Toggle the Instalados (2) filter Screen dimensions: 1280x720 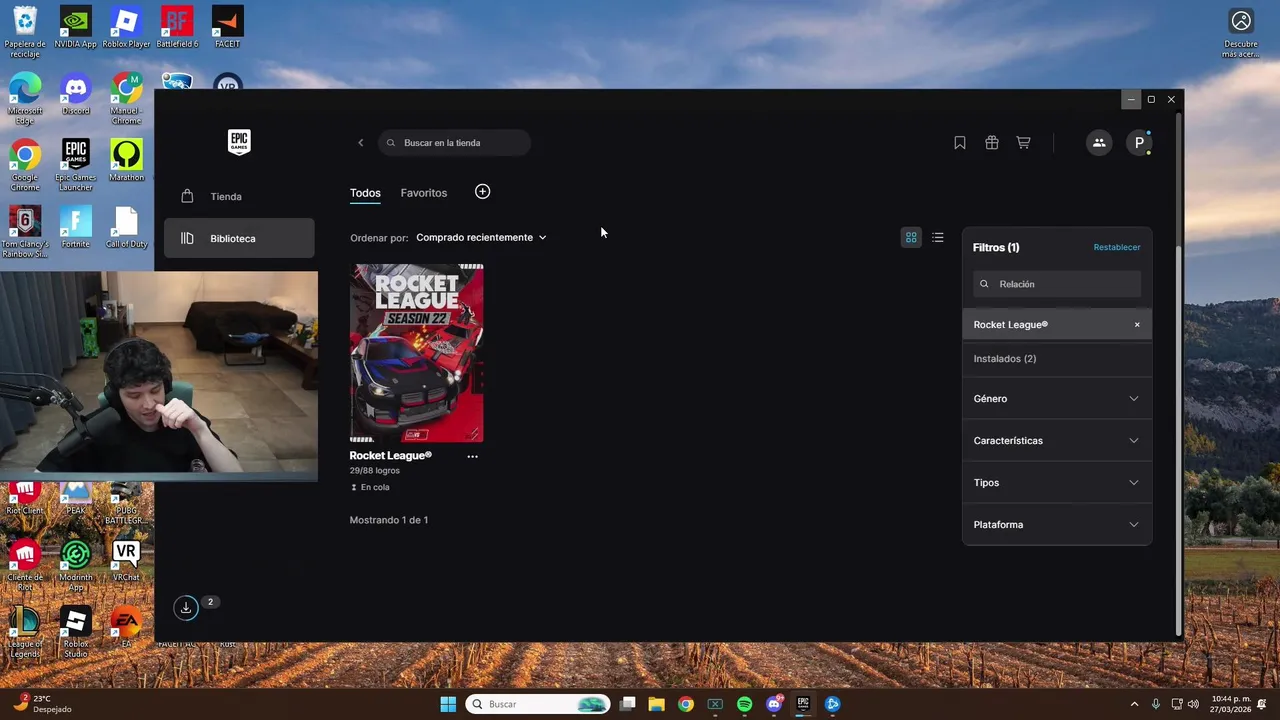point(1057,359)
